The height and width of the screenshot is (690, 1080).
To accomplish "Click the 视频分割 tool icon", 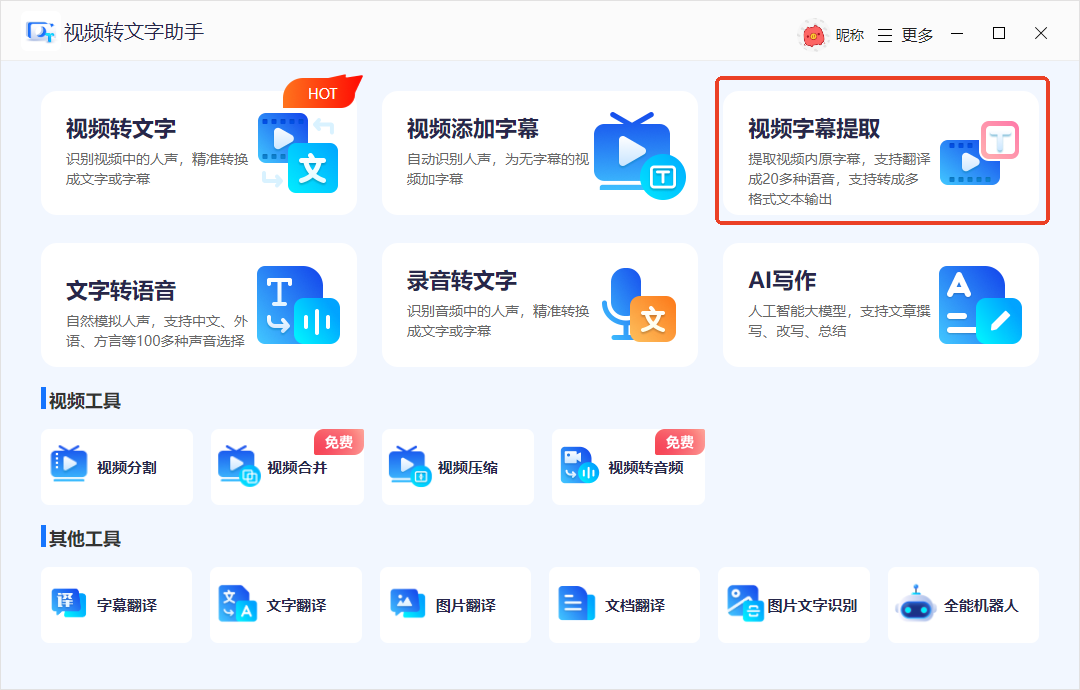I will click(69, 463).
